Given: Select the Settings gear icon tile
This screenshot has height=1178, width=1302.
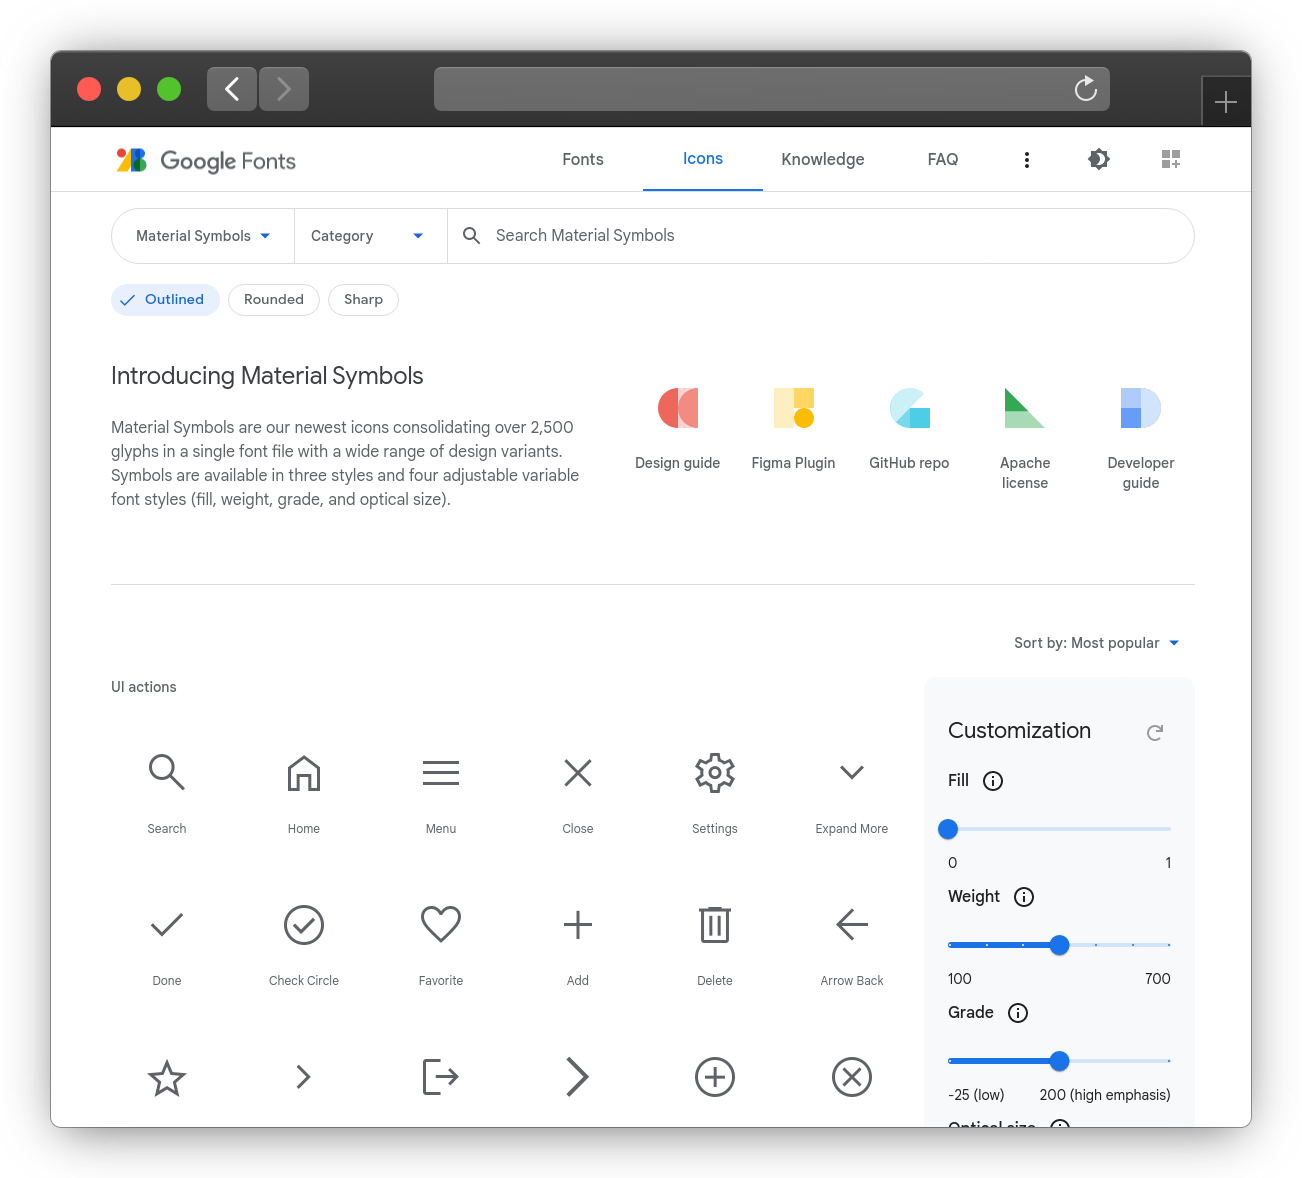Looking at the screenshot, I should (x=715, y=792).
